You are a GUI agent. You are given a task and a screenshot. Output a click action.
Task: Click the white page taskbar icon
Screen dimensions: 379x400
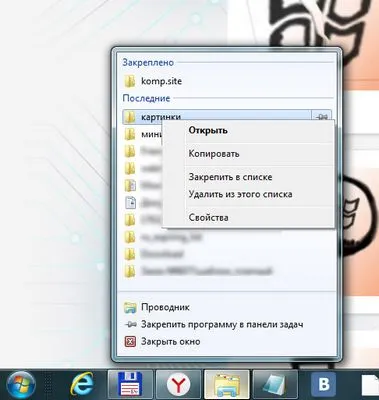pos(370,386)
